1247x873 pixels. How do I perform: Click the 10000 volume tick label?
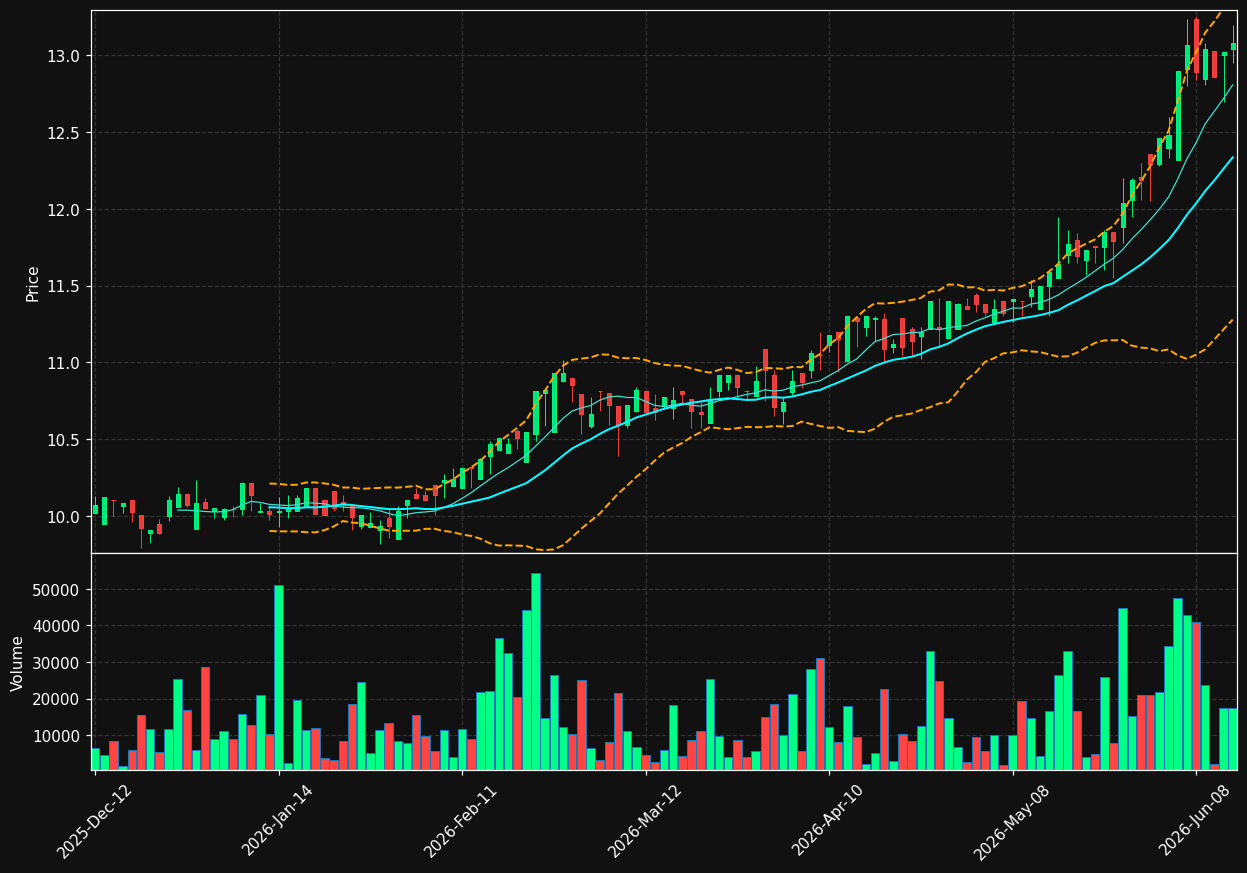pos(57,736)
